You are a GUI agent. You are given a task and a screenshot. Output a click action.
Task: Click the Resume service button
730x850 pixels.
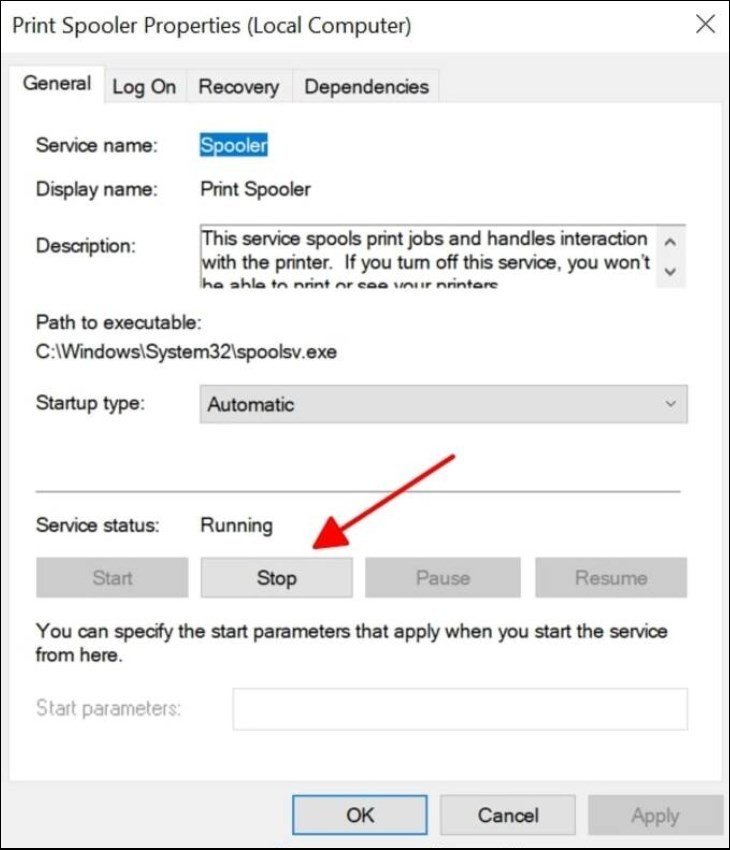coord(610,578)
